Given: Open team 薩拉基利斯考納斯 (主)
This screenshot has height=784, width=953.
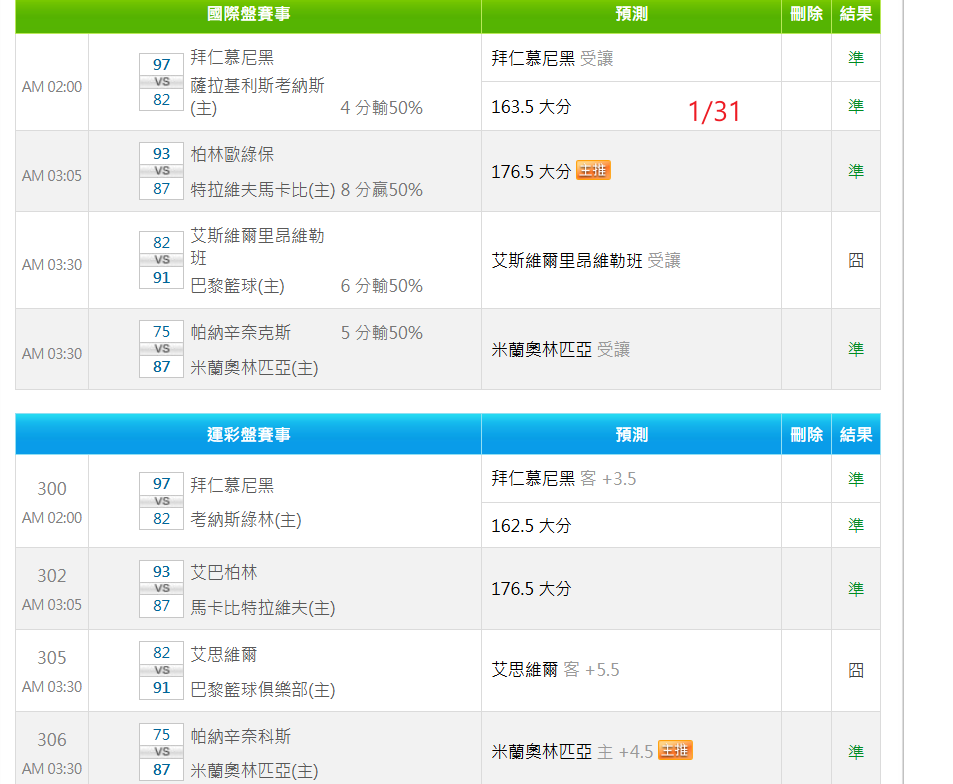Looking at the screenshot, I should point(257,96).
